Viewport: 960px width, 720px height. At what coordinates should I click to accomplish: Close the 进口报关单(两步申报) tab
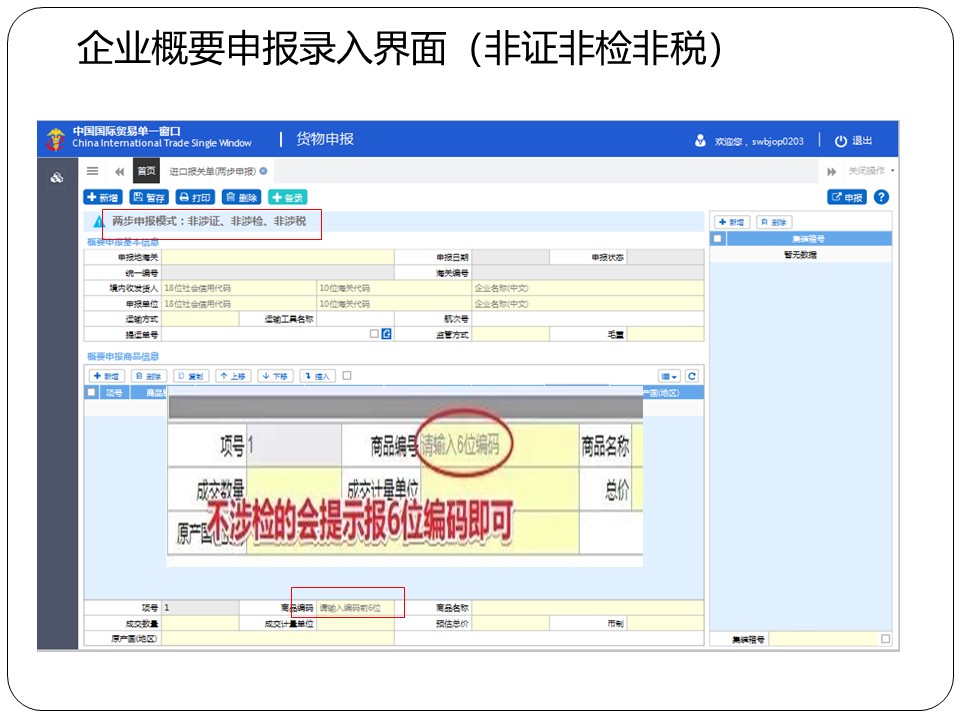(x=264, y=171)
